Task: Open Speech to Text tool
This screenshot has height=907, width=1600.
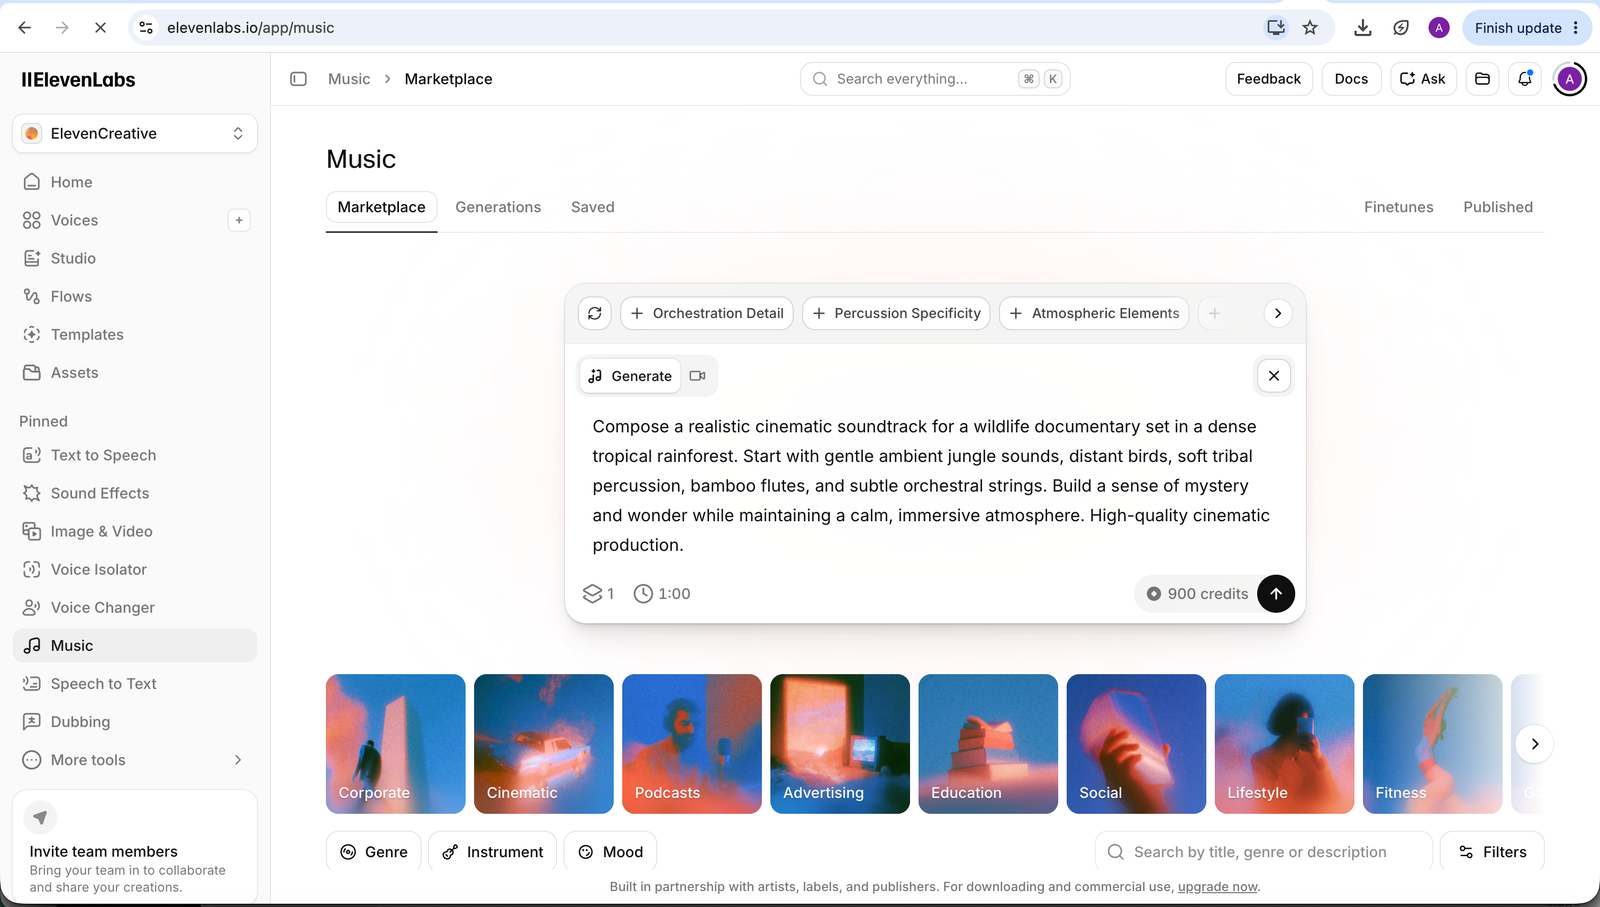Action: tap(135, 684)
